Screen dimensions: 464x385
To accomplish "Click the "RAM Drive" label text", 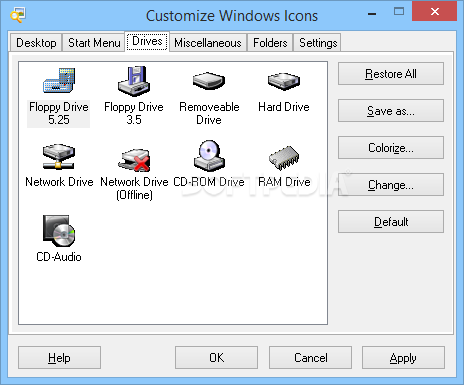I will [x=284, y=182].
